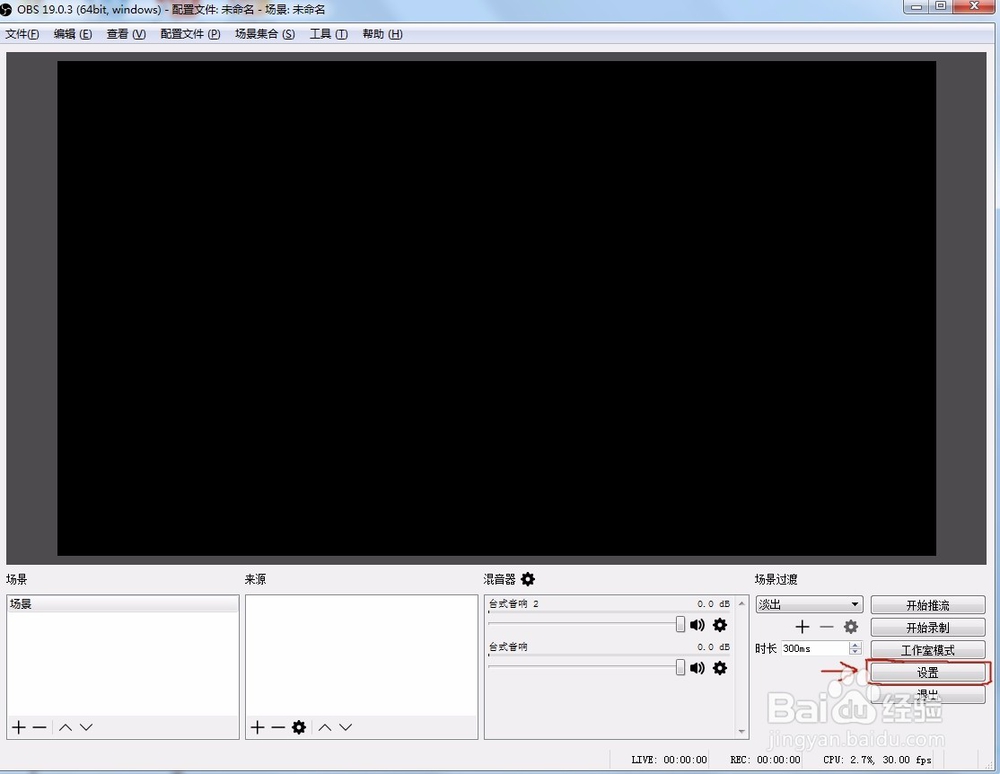This screenshot has width=1000, height=774.
Task: Open transition properties gear icon
Action: point(851,627)
